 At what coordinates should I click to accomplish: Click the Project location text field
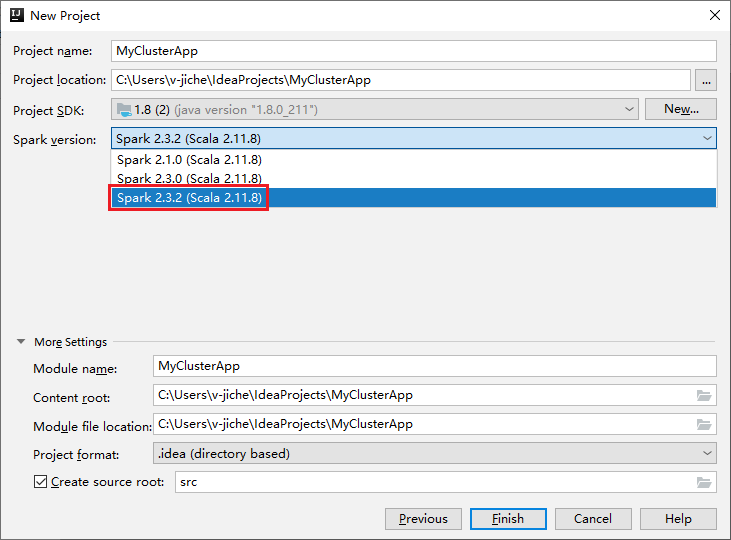(401, 80)
